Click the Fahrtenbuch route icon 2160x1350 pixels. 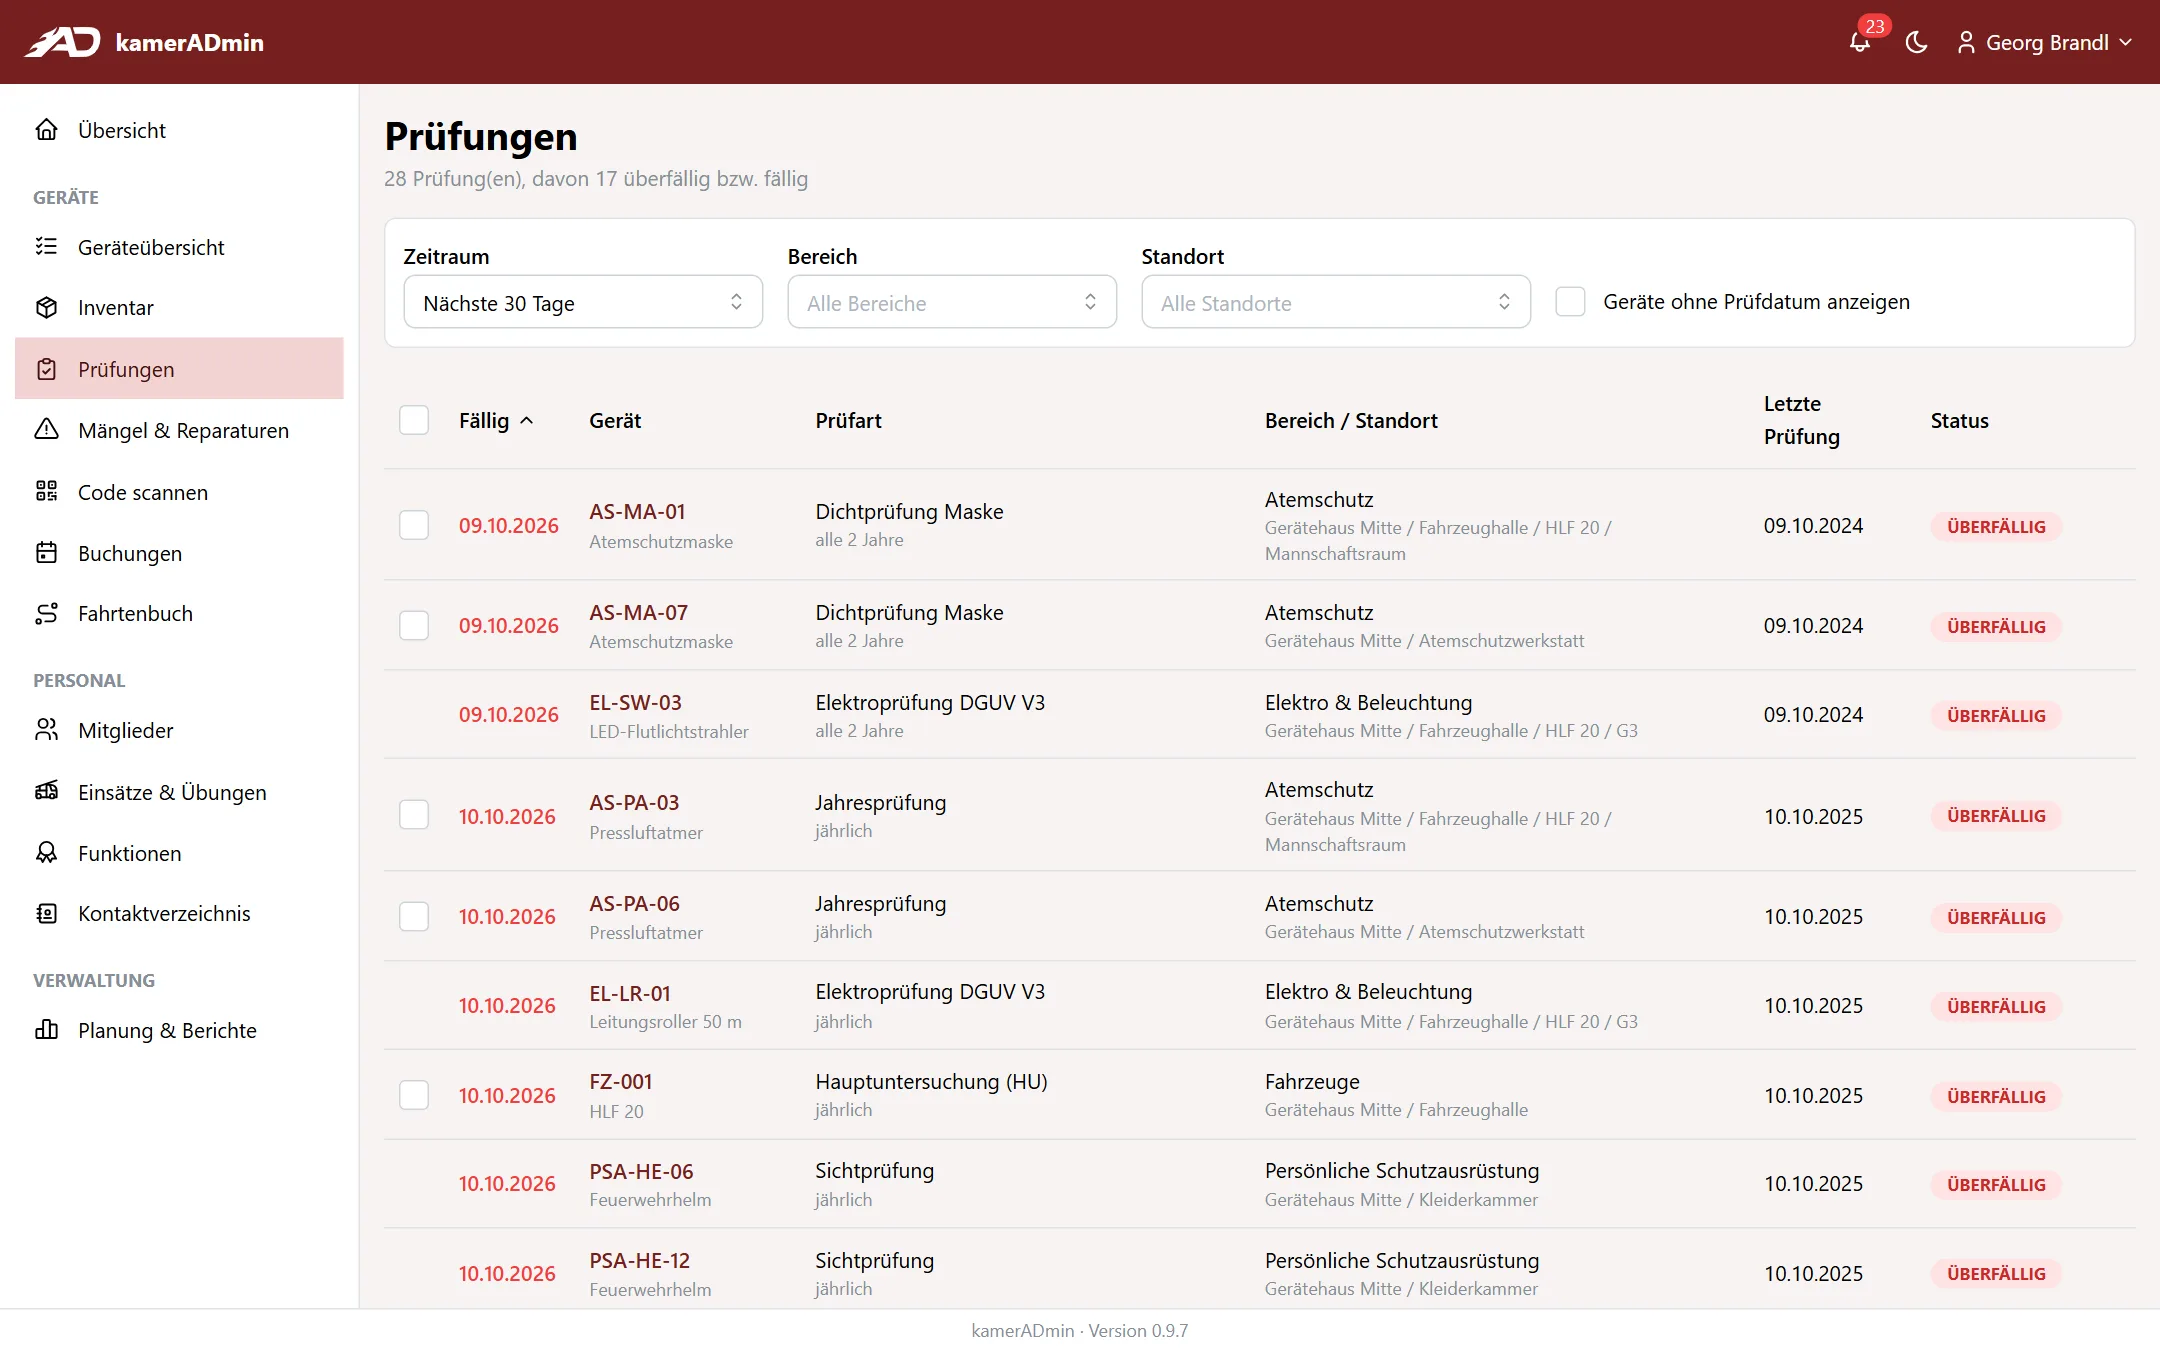pos(47,613)
